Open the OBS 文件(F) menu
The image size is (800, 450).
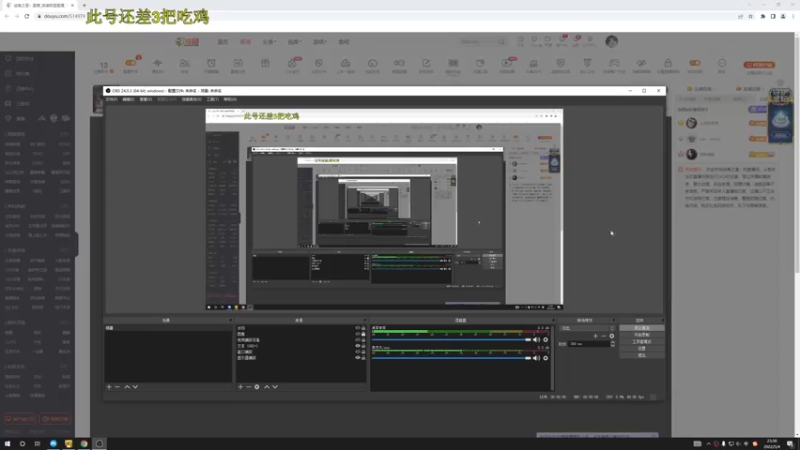click(112, 99)
